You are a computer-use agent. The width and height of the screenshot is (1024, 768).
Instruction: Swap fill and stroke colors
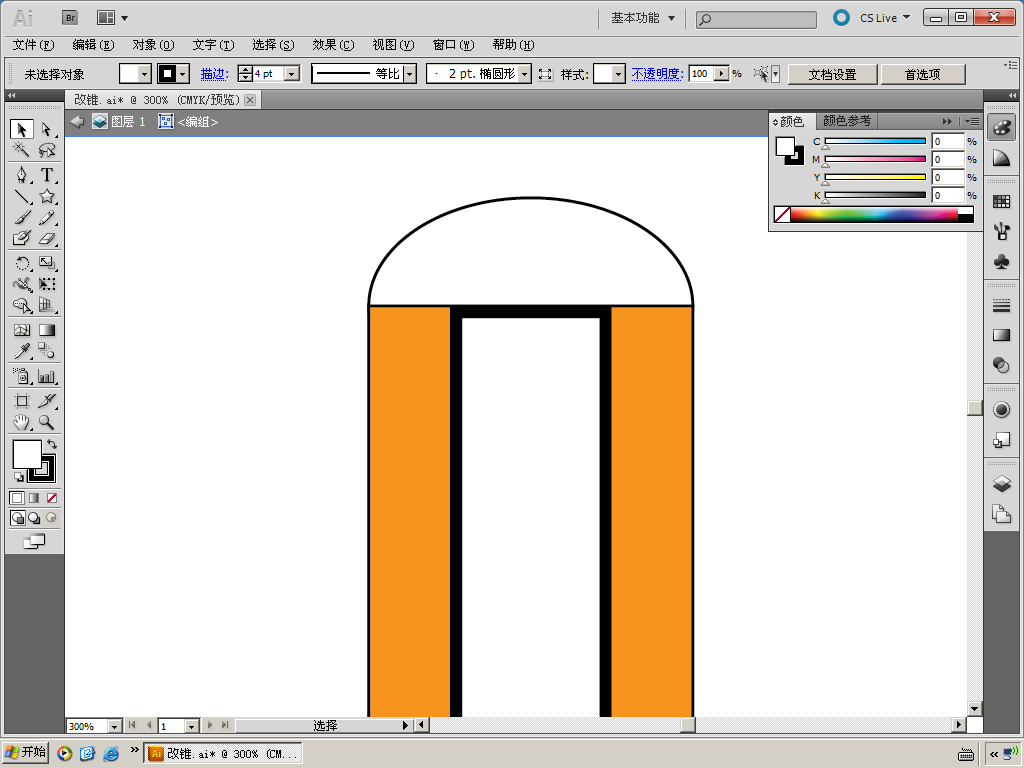[x=52, y=443]
